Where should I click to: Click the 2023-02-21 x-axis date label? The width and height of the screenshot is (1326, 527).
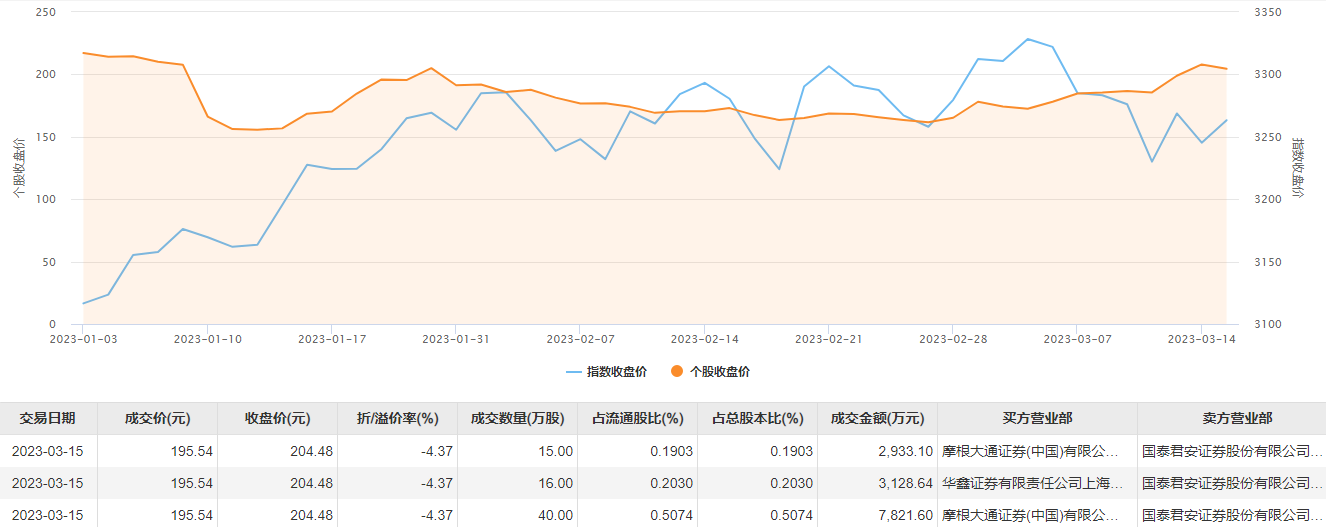828,339
